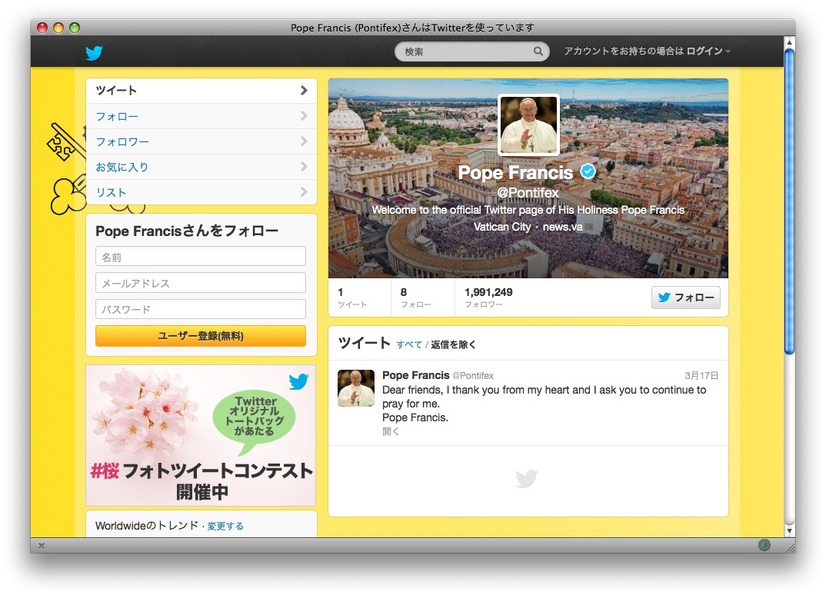Click the news.va link in profile
This screenshot has width=826, height=595.
click(x=562, y=227)
